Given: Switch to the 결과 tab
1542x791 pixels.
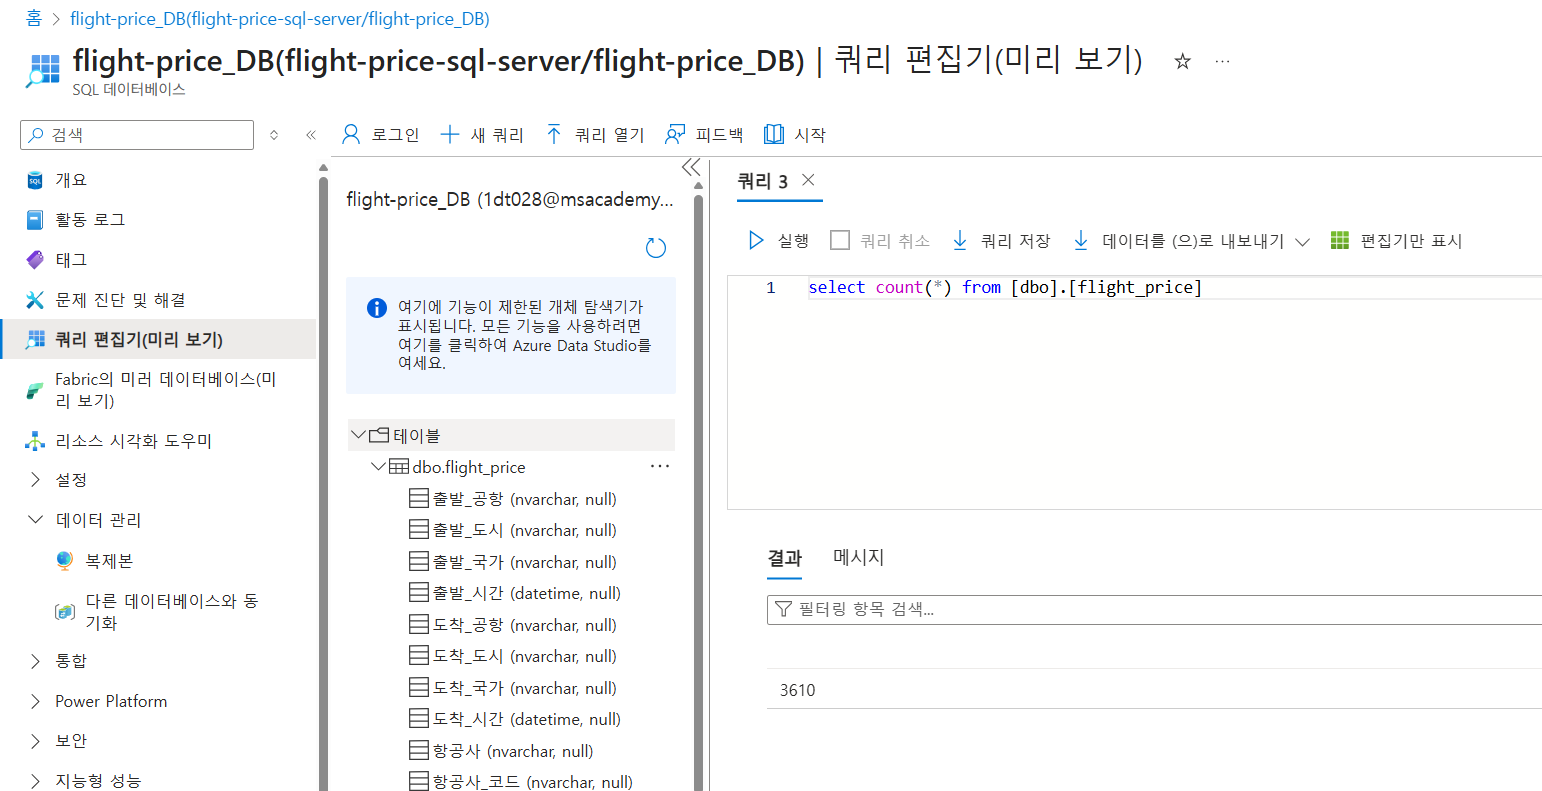Looking at the screenshot, I should click(x=785, y=558).
